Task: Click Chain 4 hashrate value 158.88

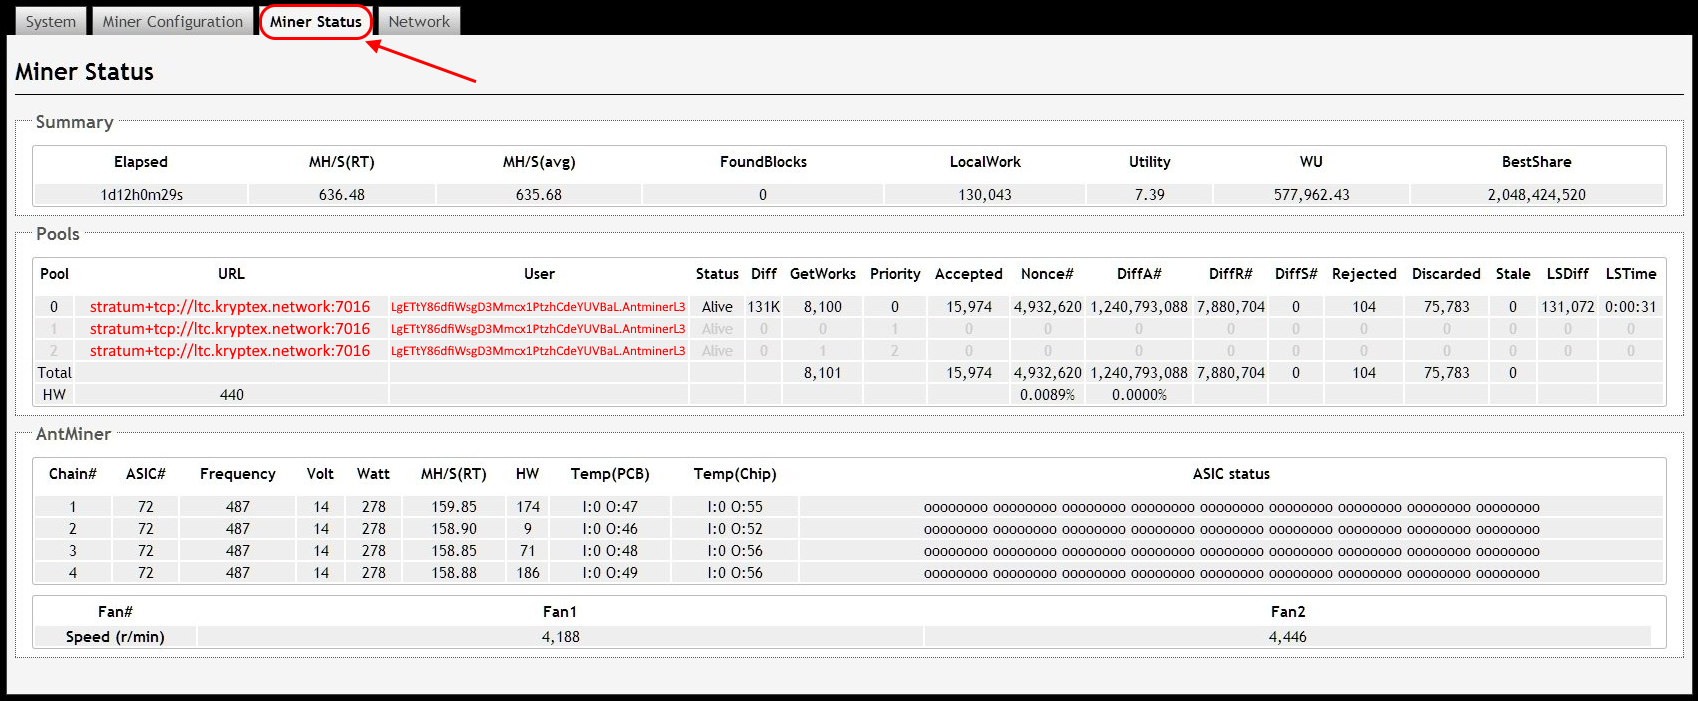Action: point(454,573)
